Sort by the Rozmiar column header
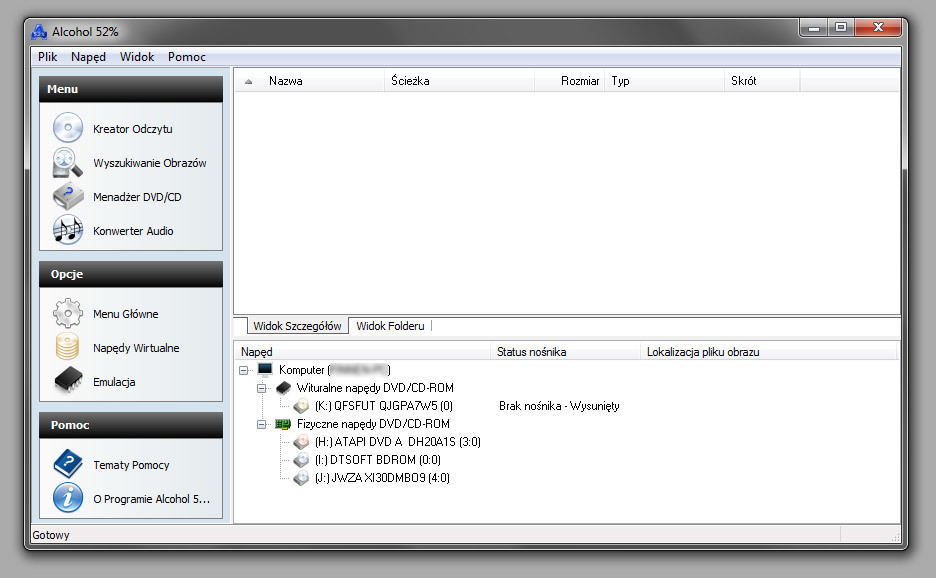 [569, 81]
